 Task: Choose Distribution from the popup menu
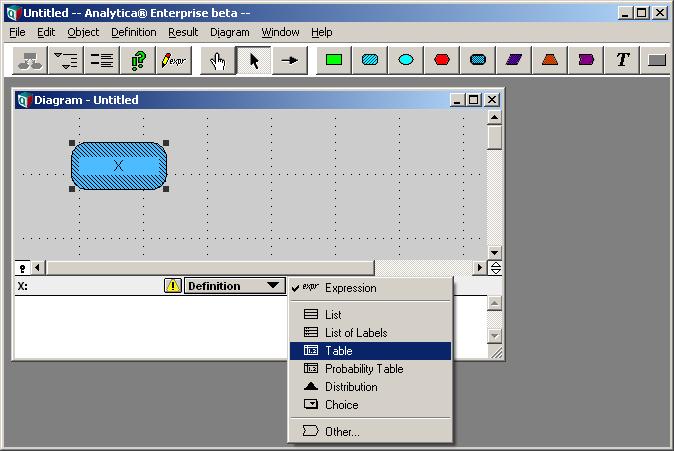pos(371,387)
